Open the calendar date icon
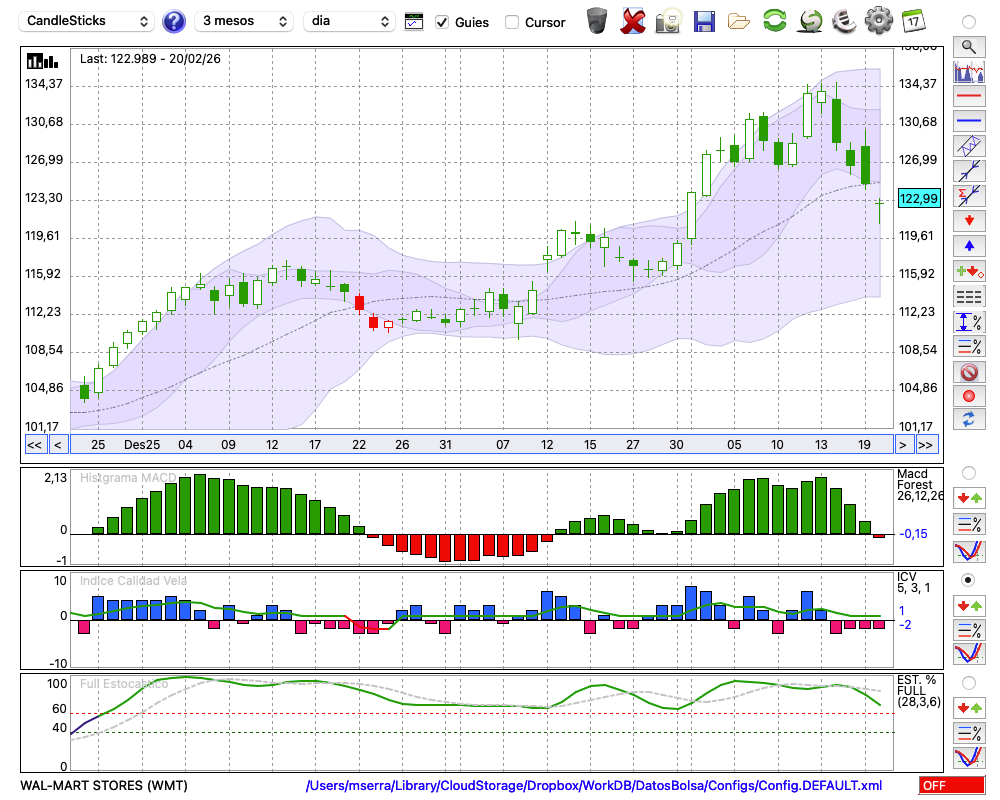Screen dimensions: 1000x800 point(913,21)
